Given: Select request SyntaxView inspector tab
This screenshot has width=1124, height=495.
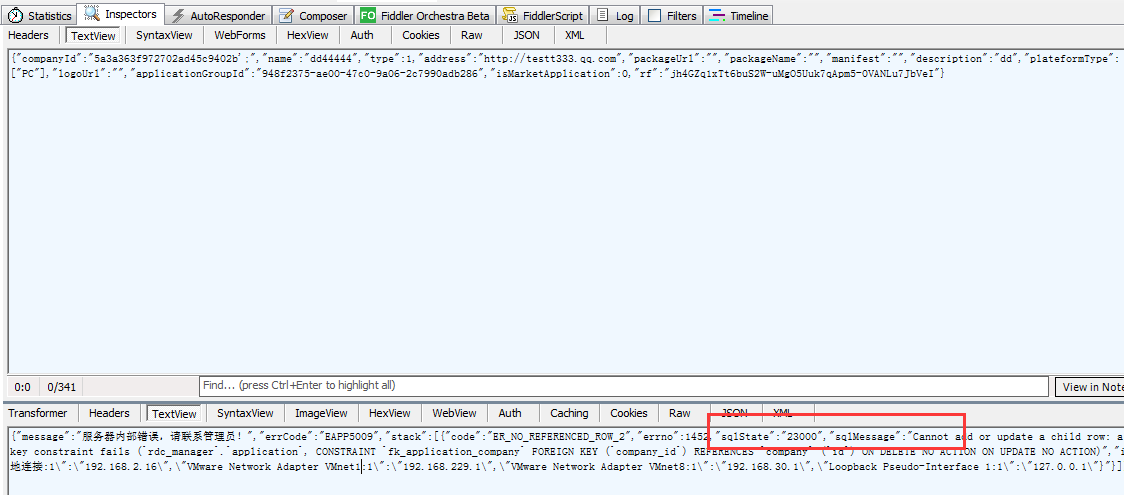Looking at the screenshot, I should click(x=164, y=35).
